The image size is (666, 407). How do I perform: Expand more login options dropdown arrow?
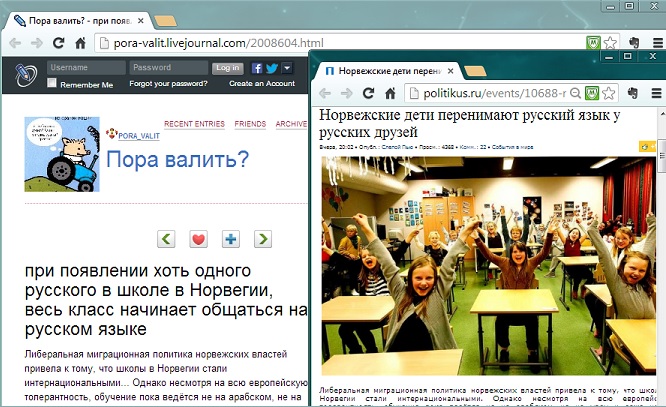[287, 68]
